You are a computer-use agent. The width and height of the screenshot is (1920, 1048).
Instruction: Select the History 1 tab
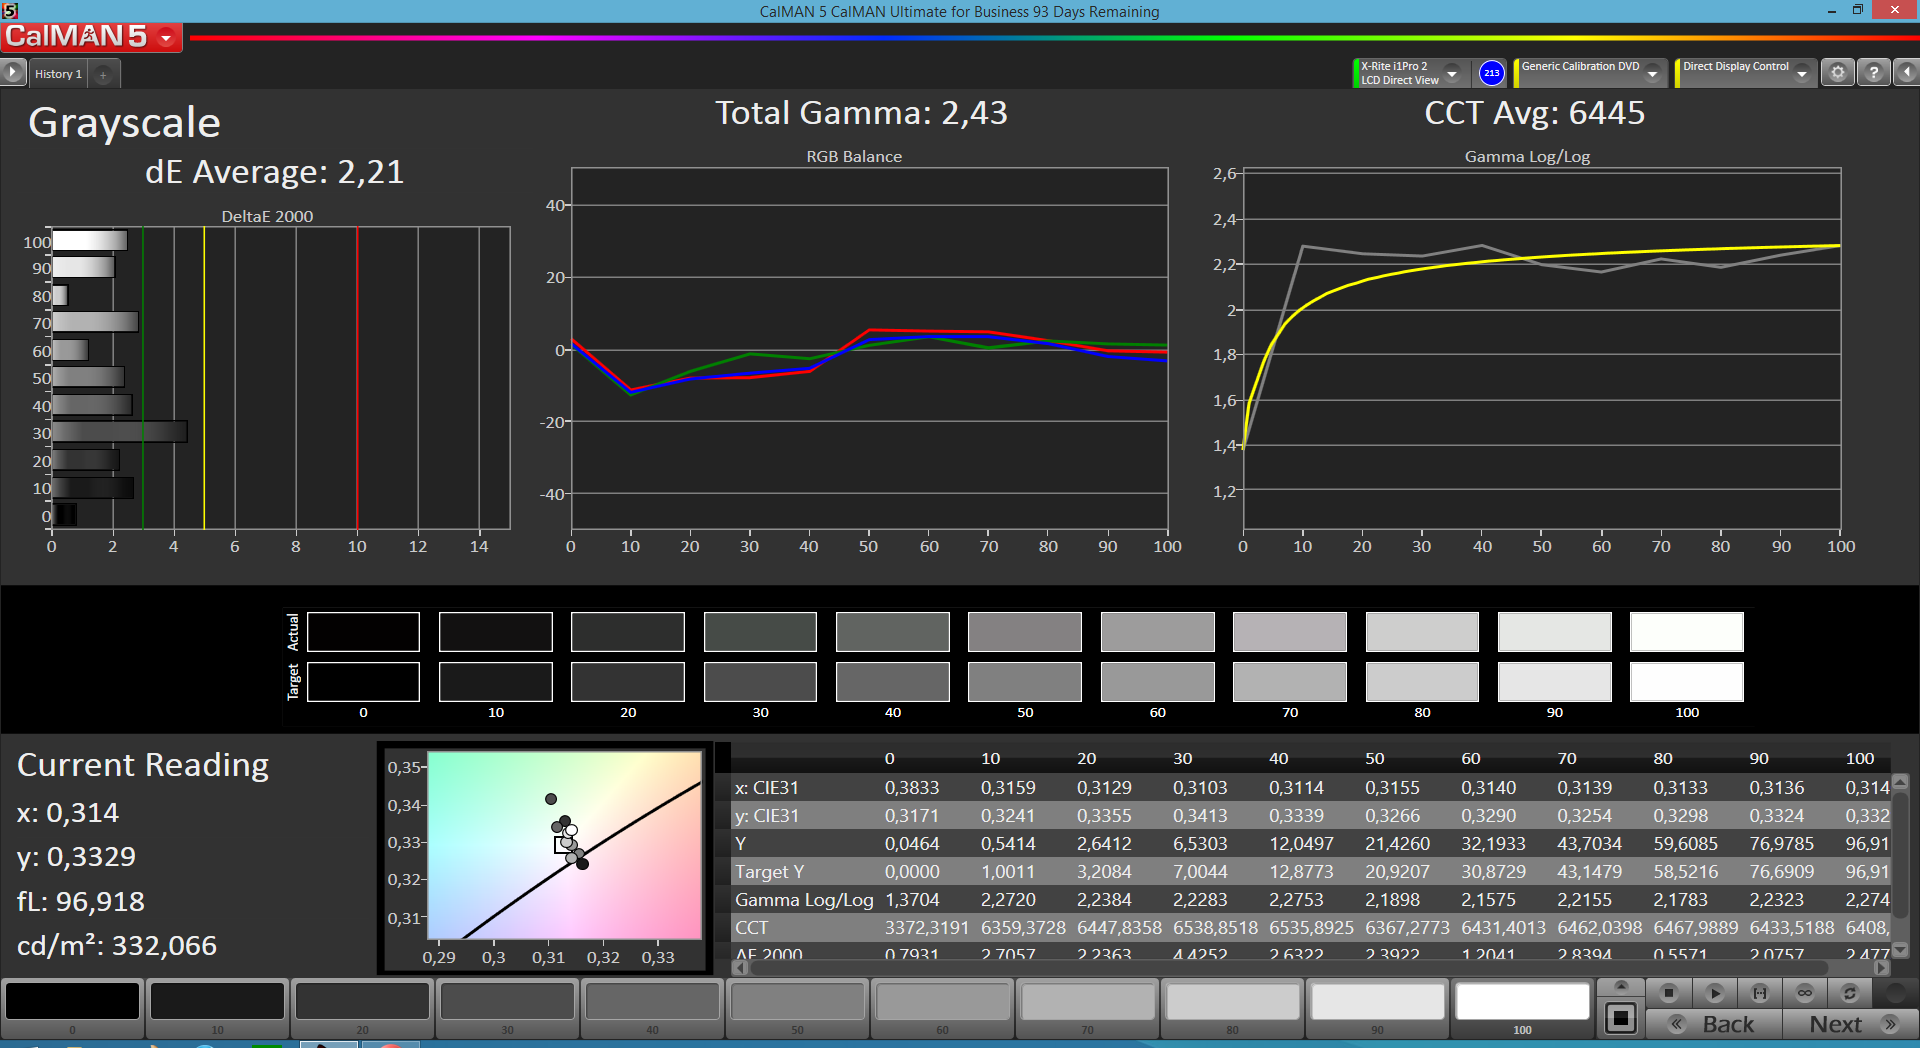[x=58, y=74]
